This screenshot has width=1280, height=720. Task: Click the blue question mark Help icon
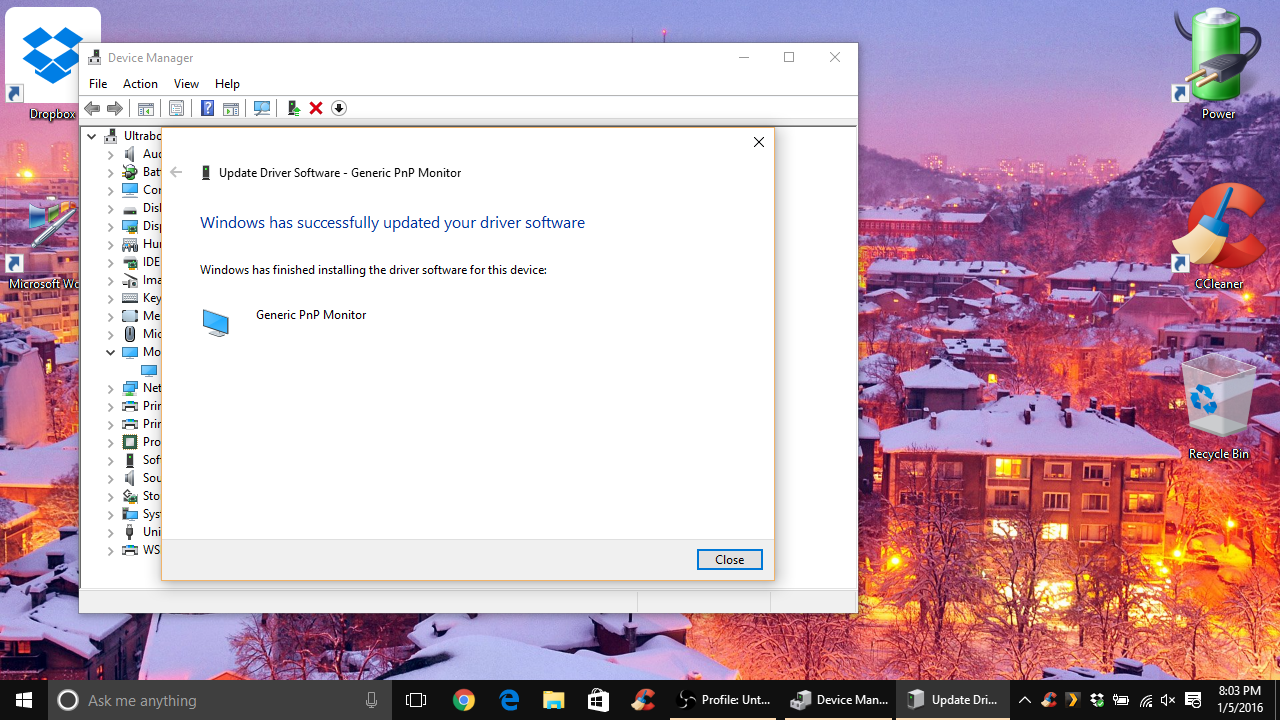(x=207, y=108)
